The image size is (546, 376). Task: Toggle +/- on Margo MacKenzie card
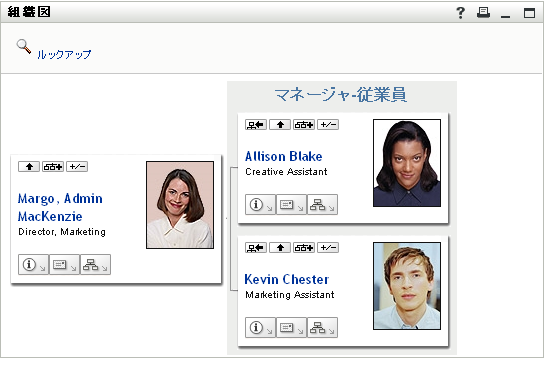pos(77,167)
